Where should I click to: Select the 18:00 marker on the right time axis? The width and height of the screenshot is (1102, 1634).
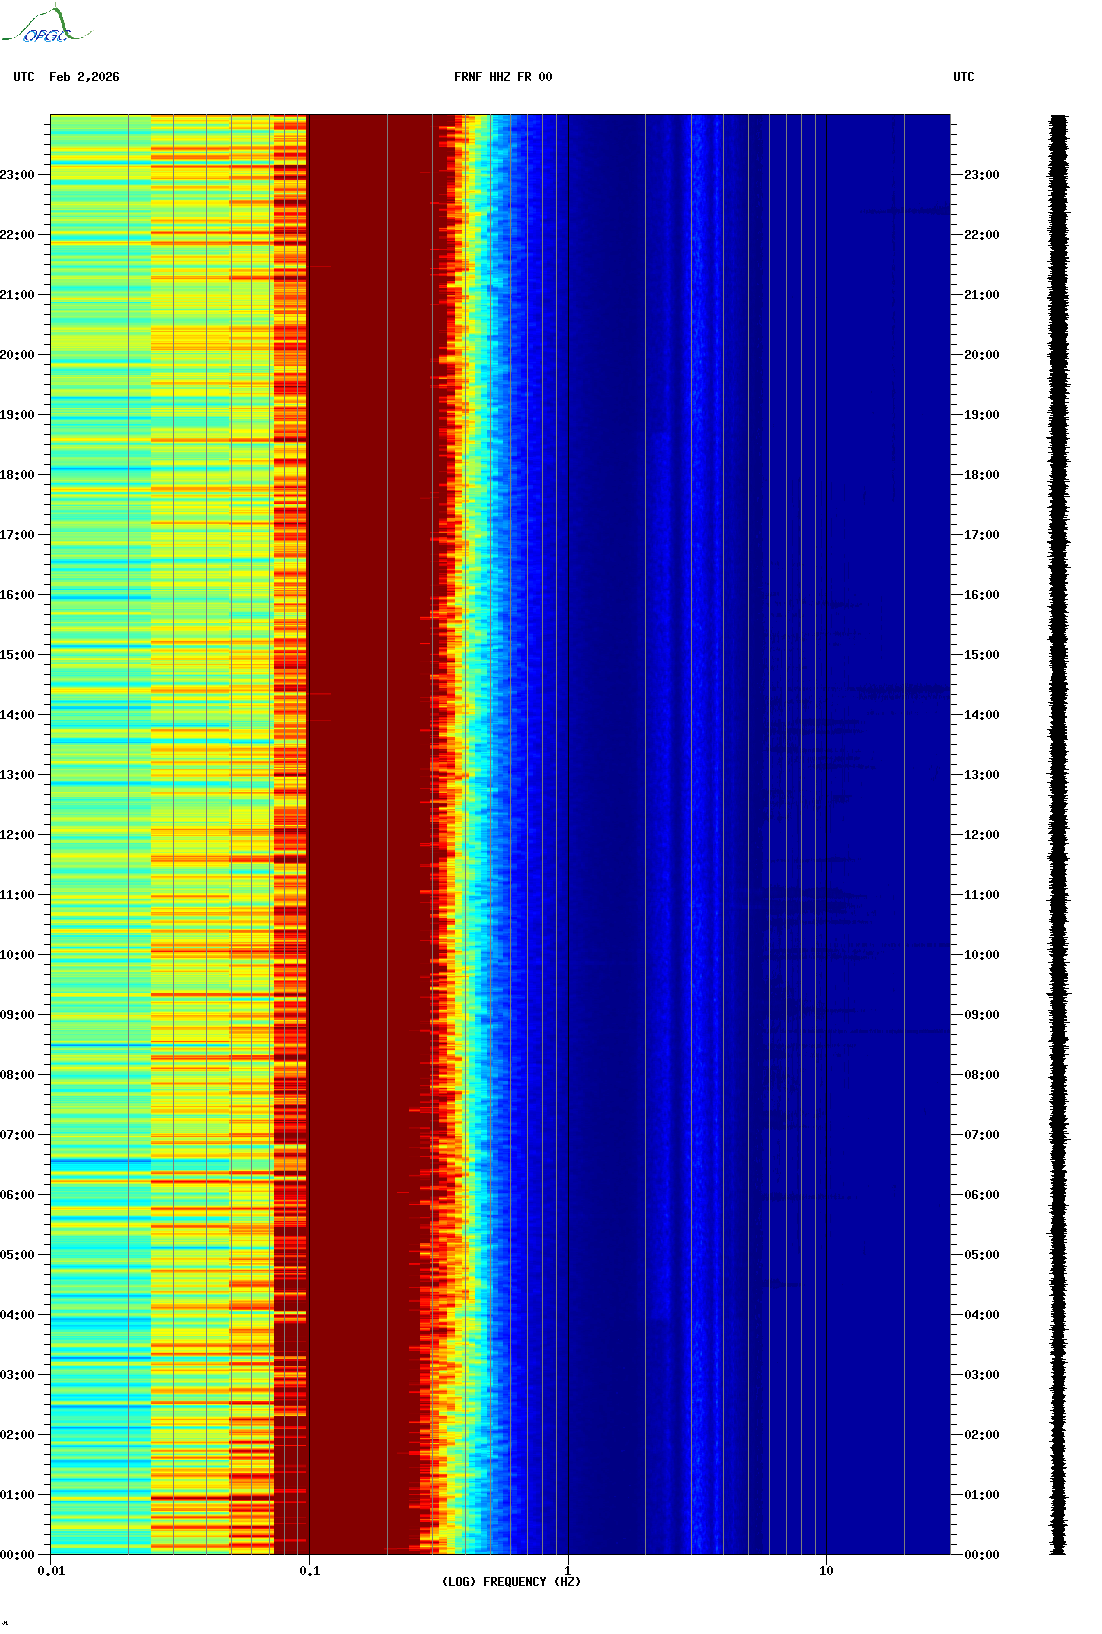[x=981, y=475]
